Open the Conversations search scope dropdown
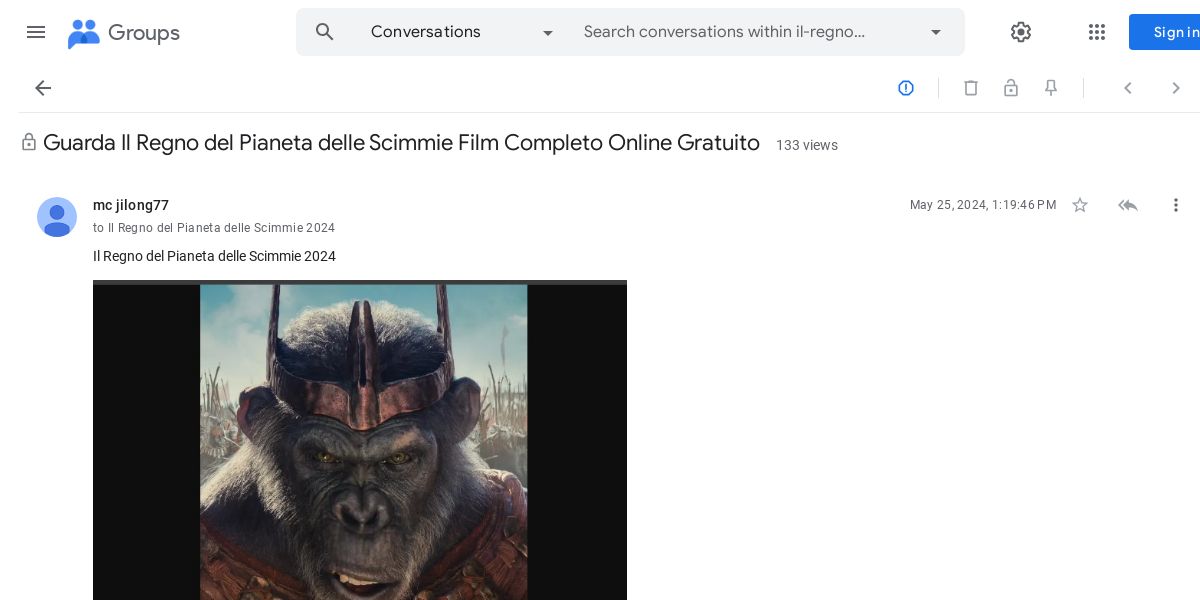Image resolution: width=1200 pixels, height=600 pixels. (461, 32)
